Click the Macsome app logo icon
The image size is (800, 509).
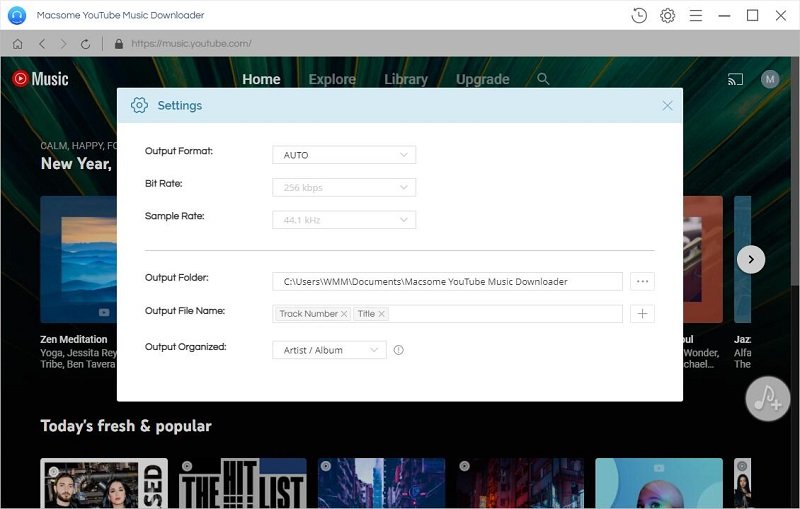click(x=17, y=15)
